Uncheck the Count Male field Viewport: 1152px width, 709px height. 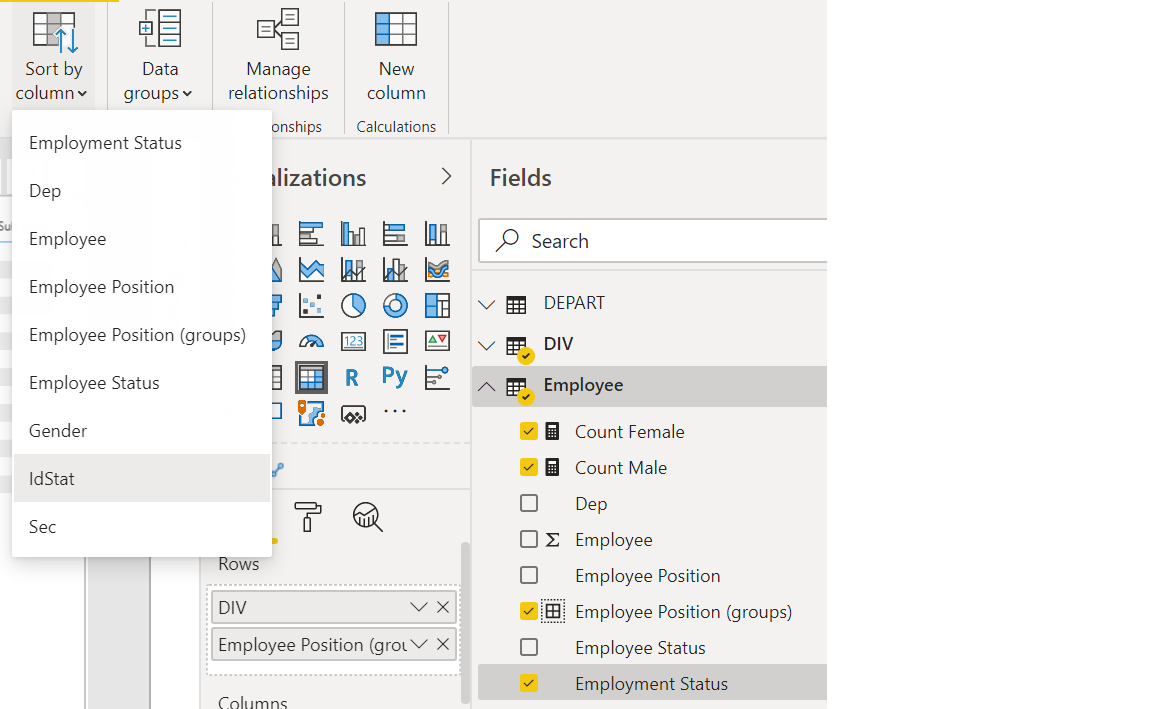pyautogui.click(x=528, y=467)
